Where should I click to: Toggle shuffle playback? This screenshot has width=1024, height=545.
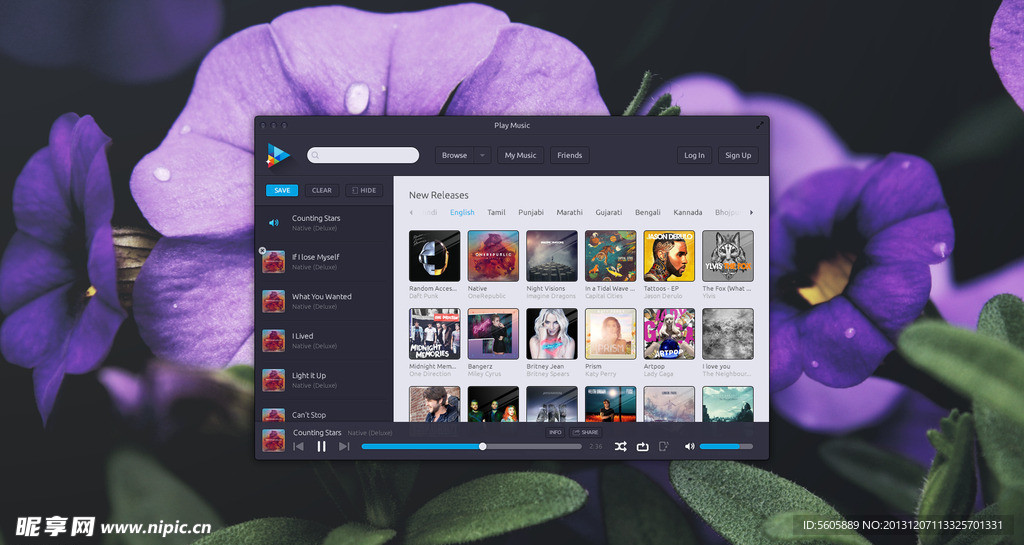point(620,446)
